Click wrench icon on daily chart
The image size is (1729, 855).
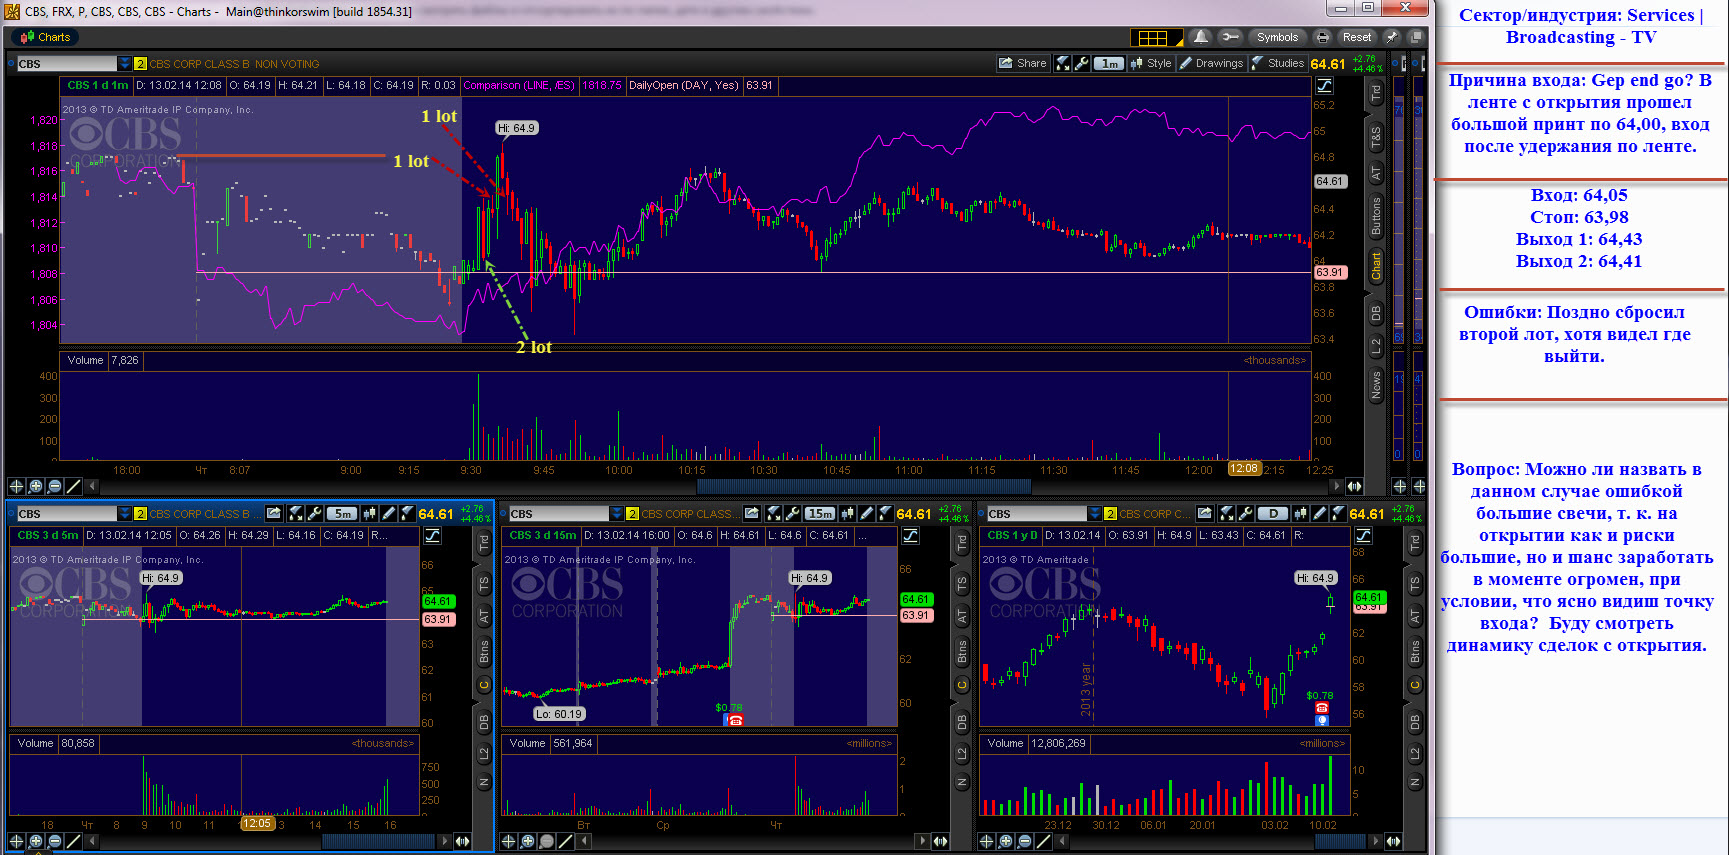pyautogui.click(x=1246, y=513)
